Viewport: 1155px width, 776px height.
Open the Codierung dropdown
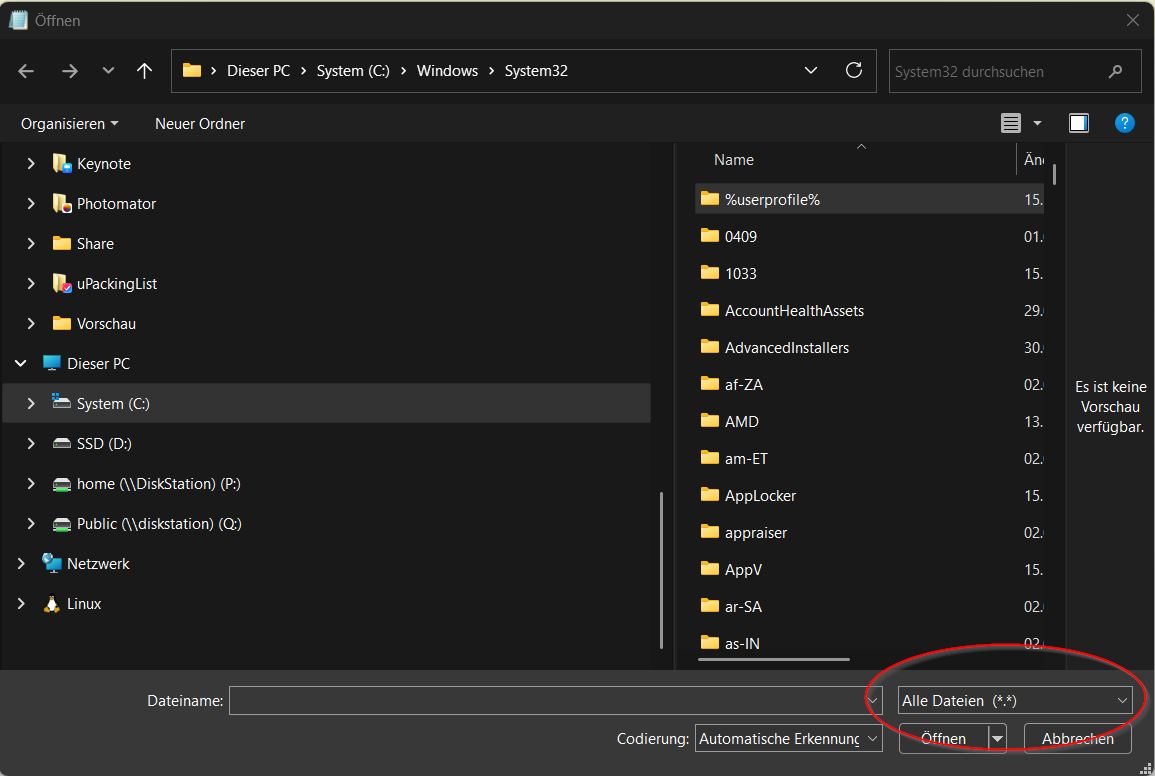[x=788, y=738]
